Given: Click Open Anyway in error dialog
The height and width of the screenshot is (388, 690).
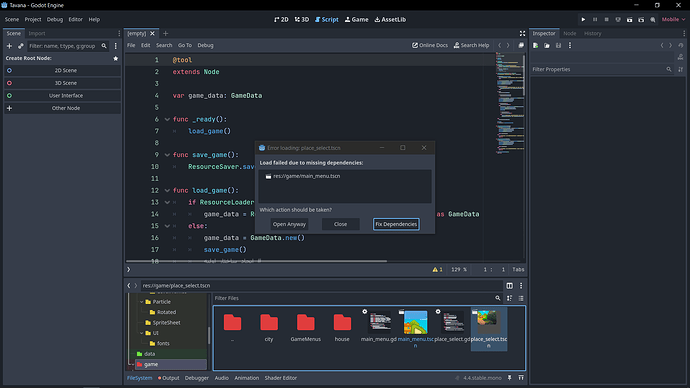Looking at the screenshot, I should point(289,224).
